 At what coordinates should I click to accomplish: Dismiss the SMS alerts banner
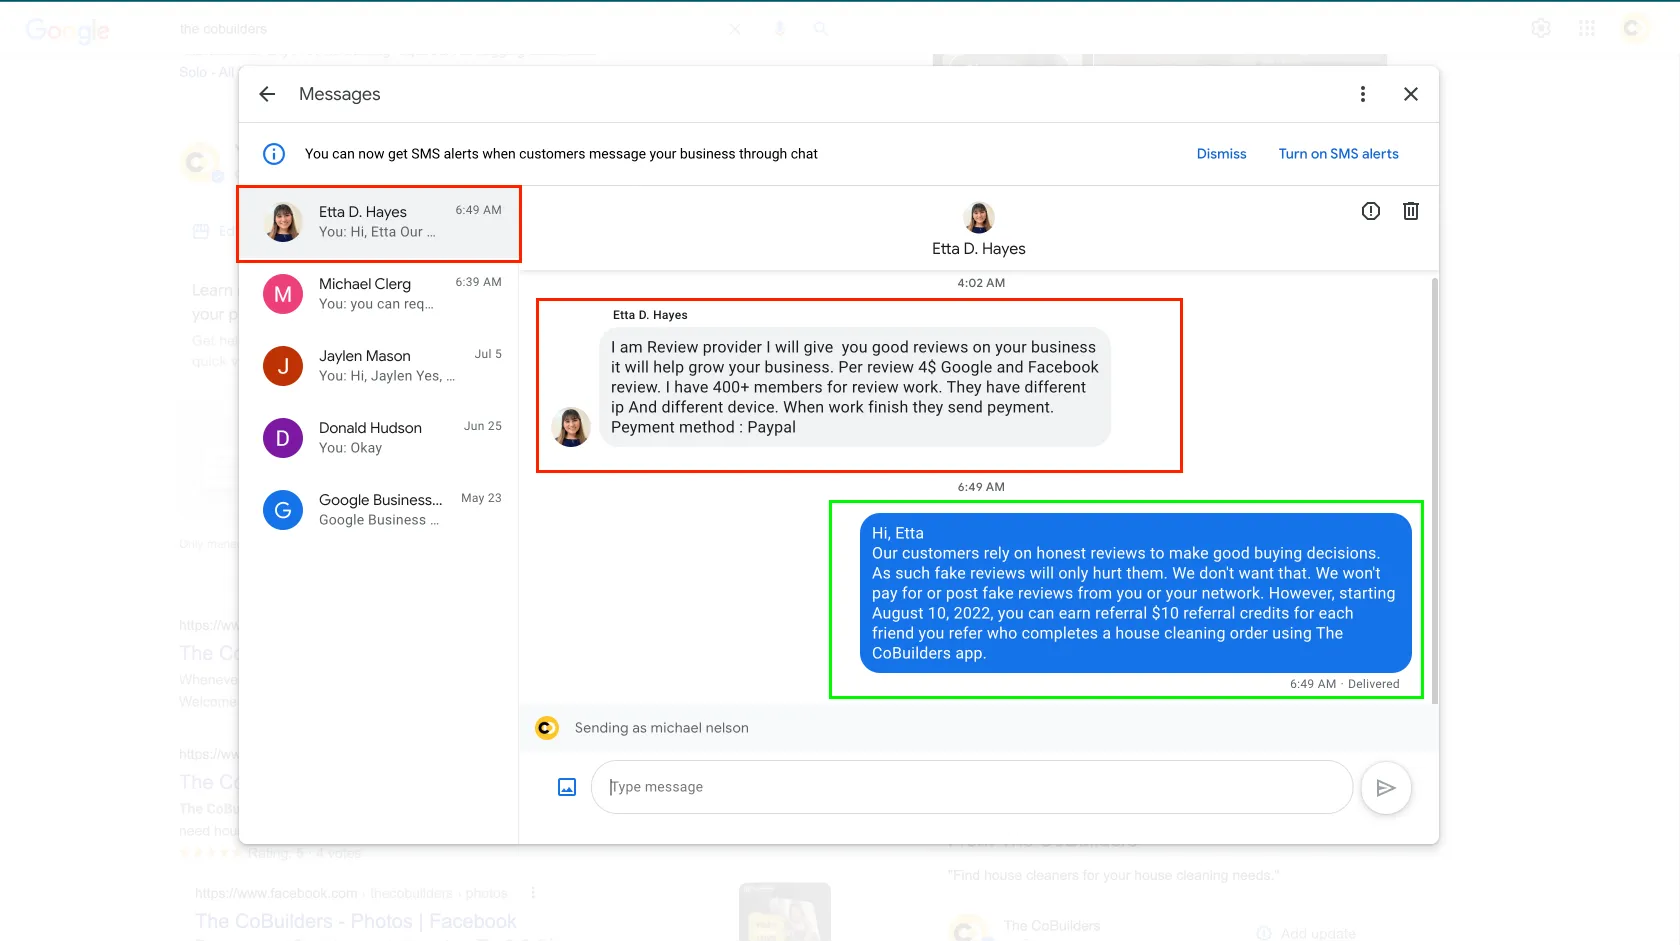click(x=1221, y=154)
